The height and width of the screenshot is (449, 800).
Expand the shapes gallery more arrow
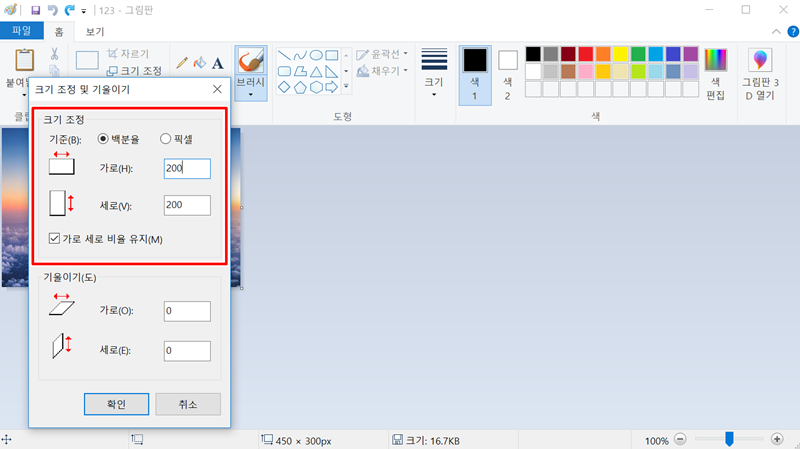(346, 87)
